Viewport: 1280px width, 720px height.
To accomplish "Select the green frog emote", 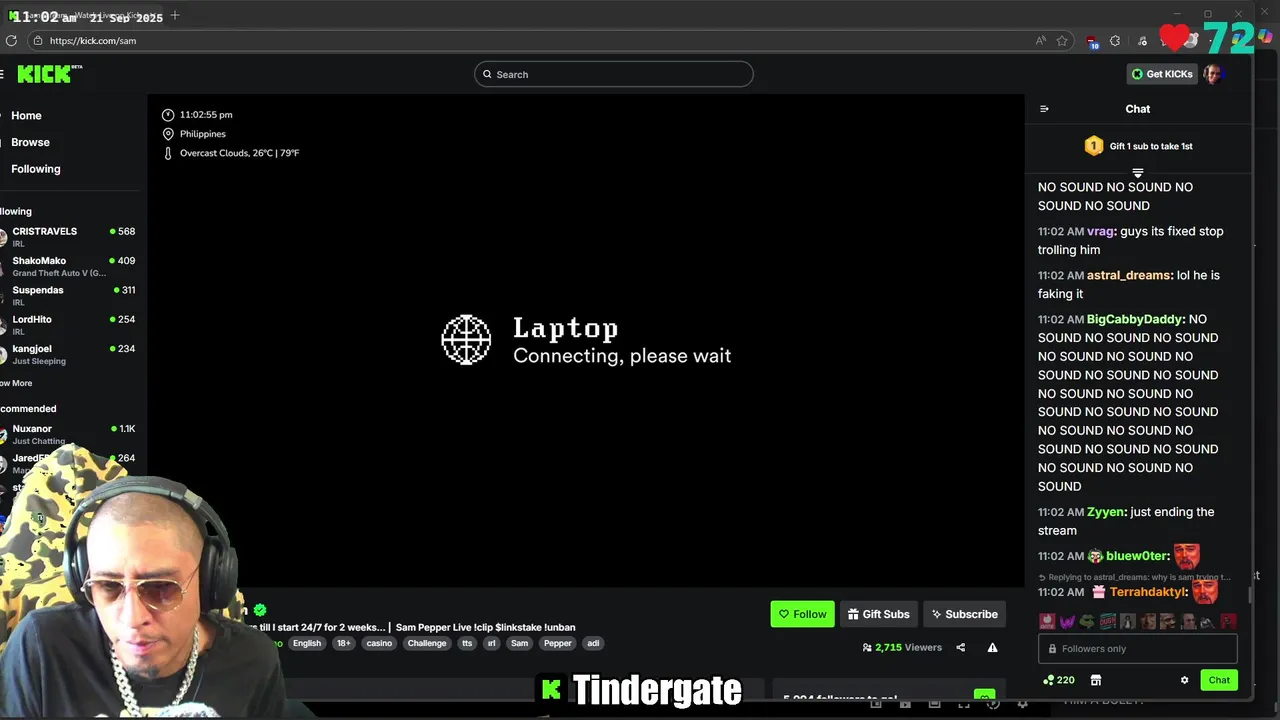I will [1087, 622].
